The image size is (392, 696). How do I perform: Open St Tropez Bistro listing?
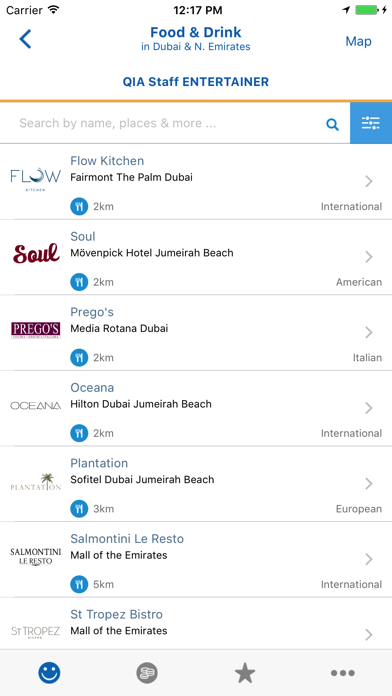point(196,623)
